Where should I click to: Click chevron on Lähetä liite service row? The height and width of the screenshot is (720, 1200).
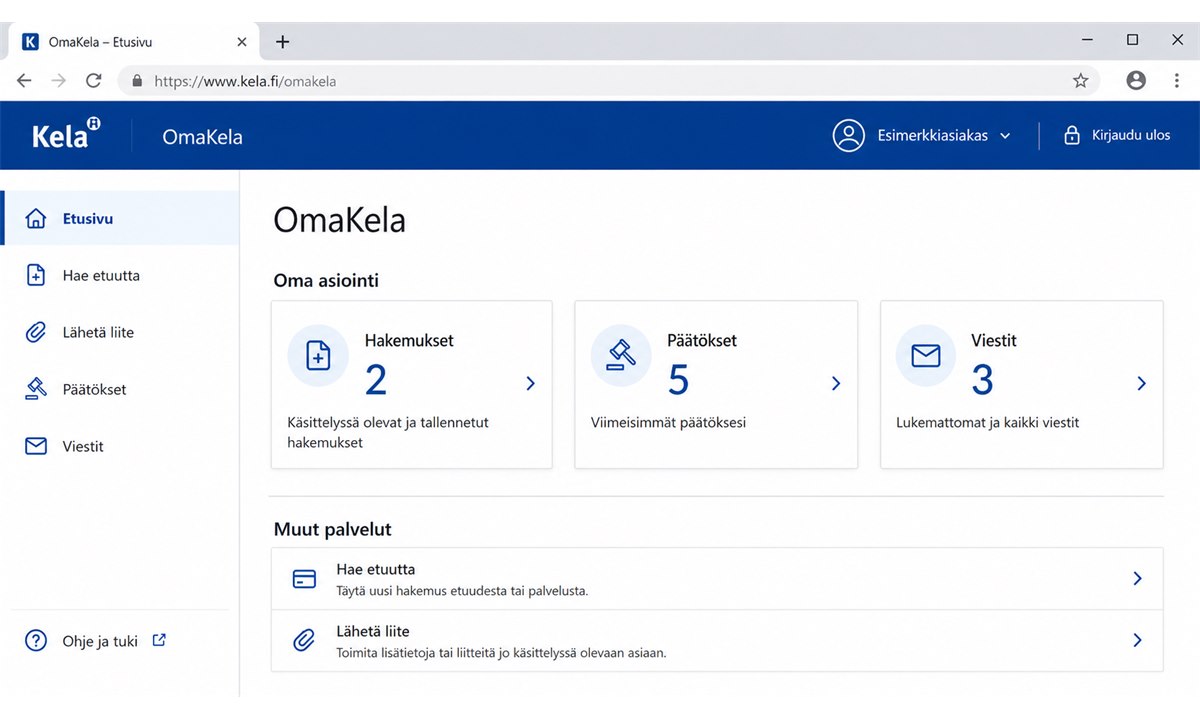(1137, 640)
